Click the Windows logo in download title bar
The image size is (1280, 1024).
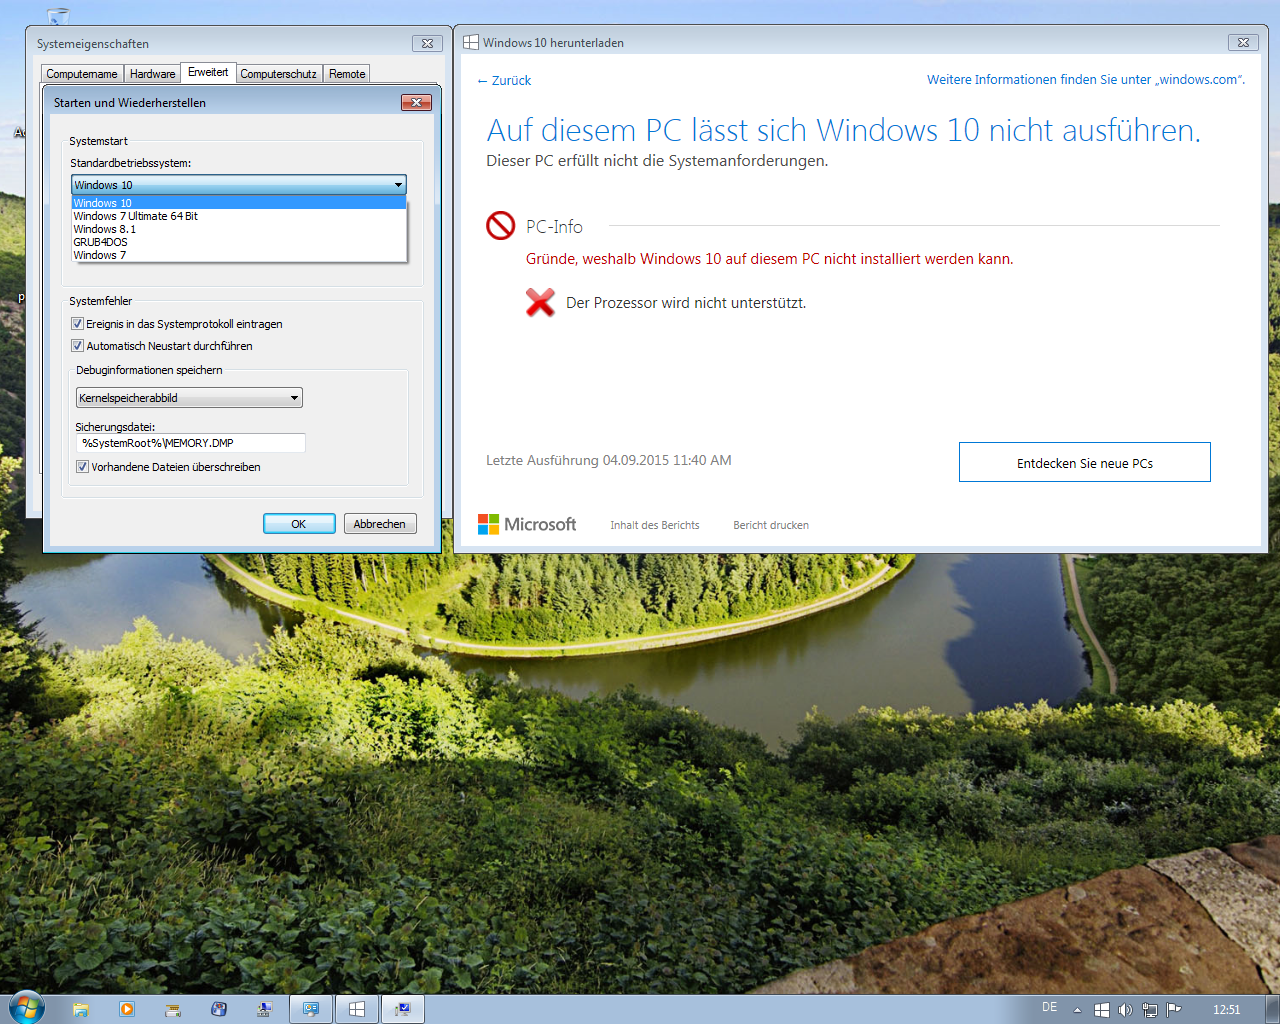tap(471, 42)
